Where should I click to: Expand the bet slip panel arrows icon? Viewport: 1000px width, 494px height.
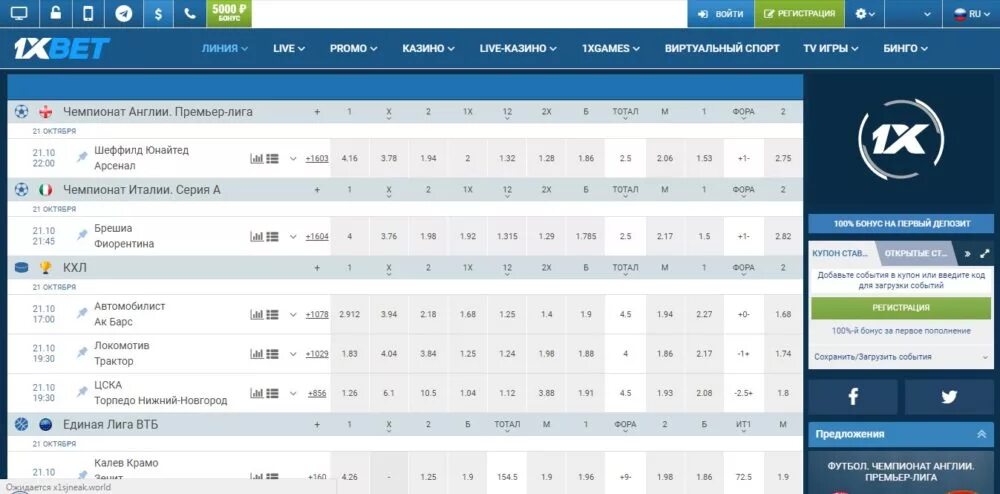[985, 253]
